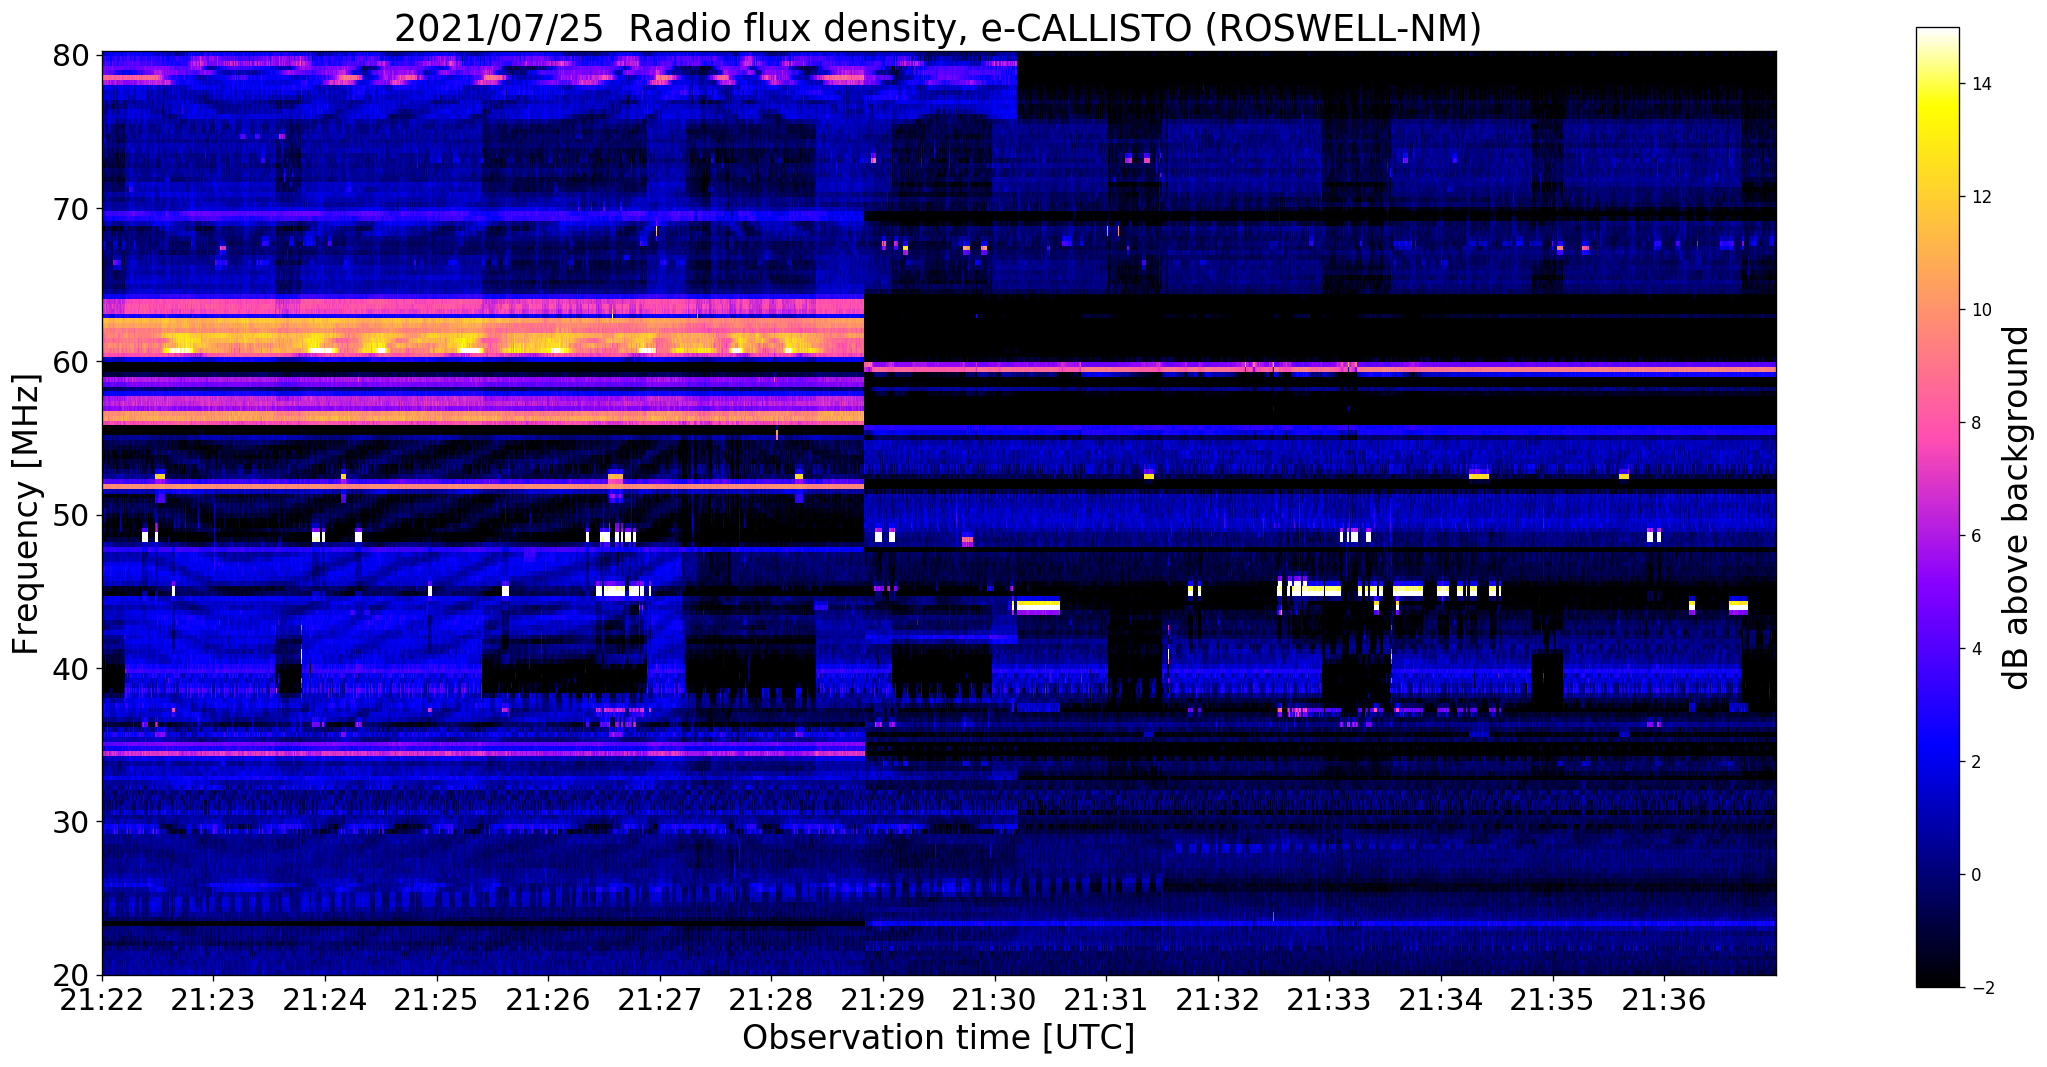The width and height of the screenshot is (2047, 1067).
Task: Click the 21:29 time tick label
Action: [883, 1000]
